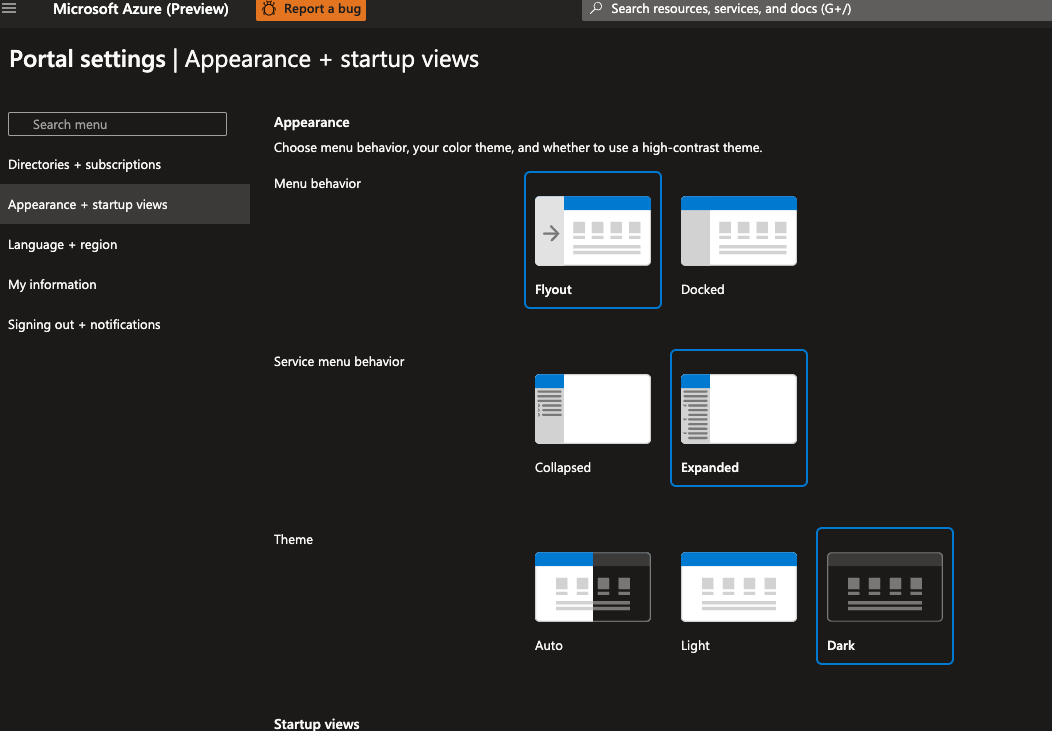The height and width of the screenshot is (731, 1052).
Task: Click the Auto theme label
Action: point(548,646)
